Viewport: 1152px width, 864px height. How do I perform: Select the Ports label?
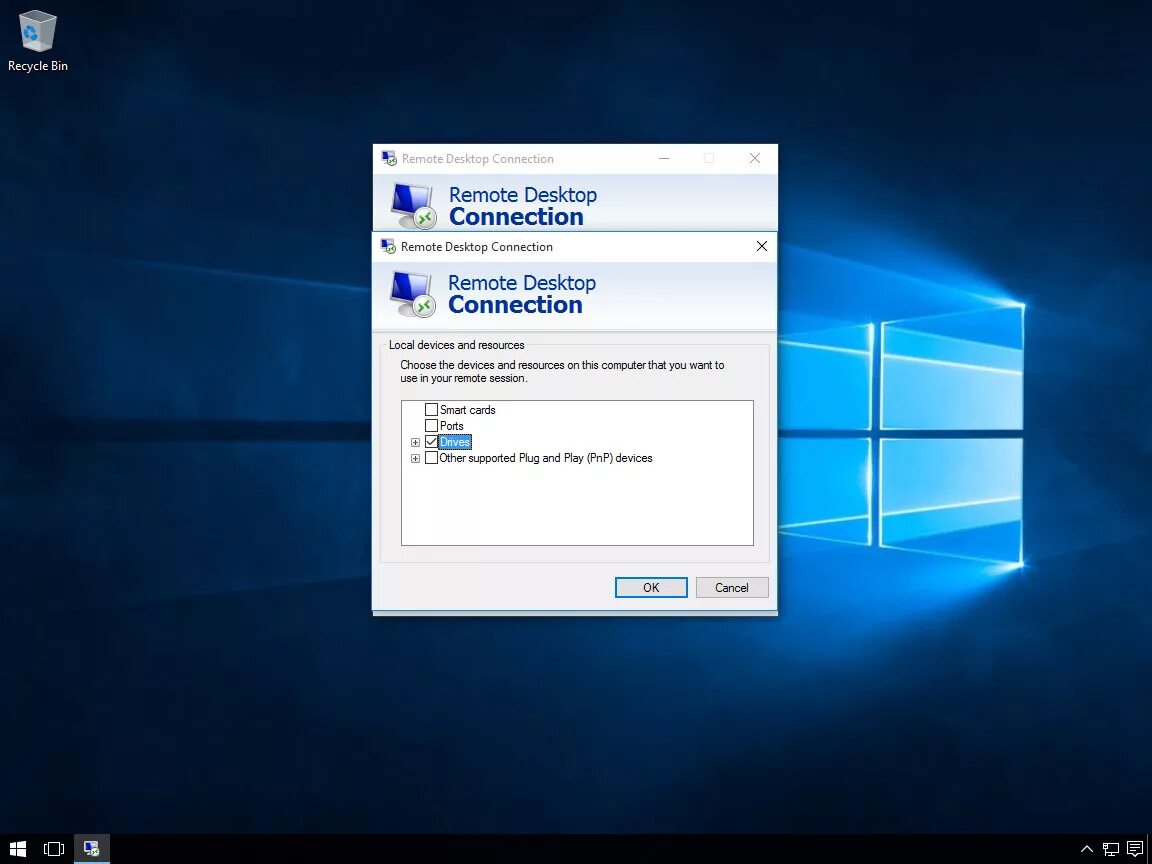[451, 426]
